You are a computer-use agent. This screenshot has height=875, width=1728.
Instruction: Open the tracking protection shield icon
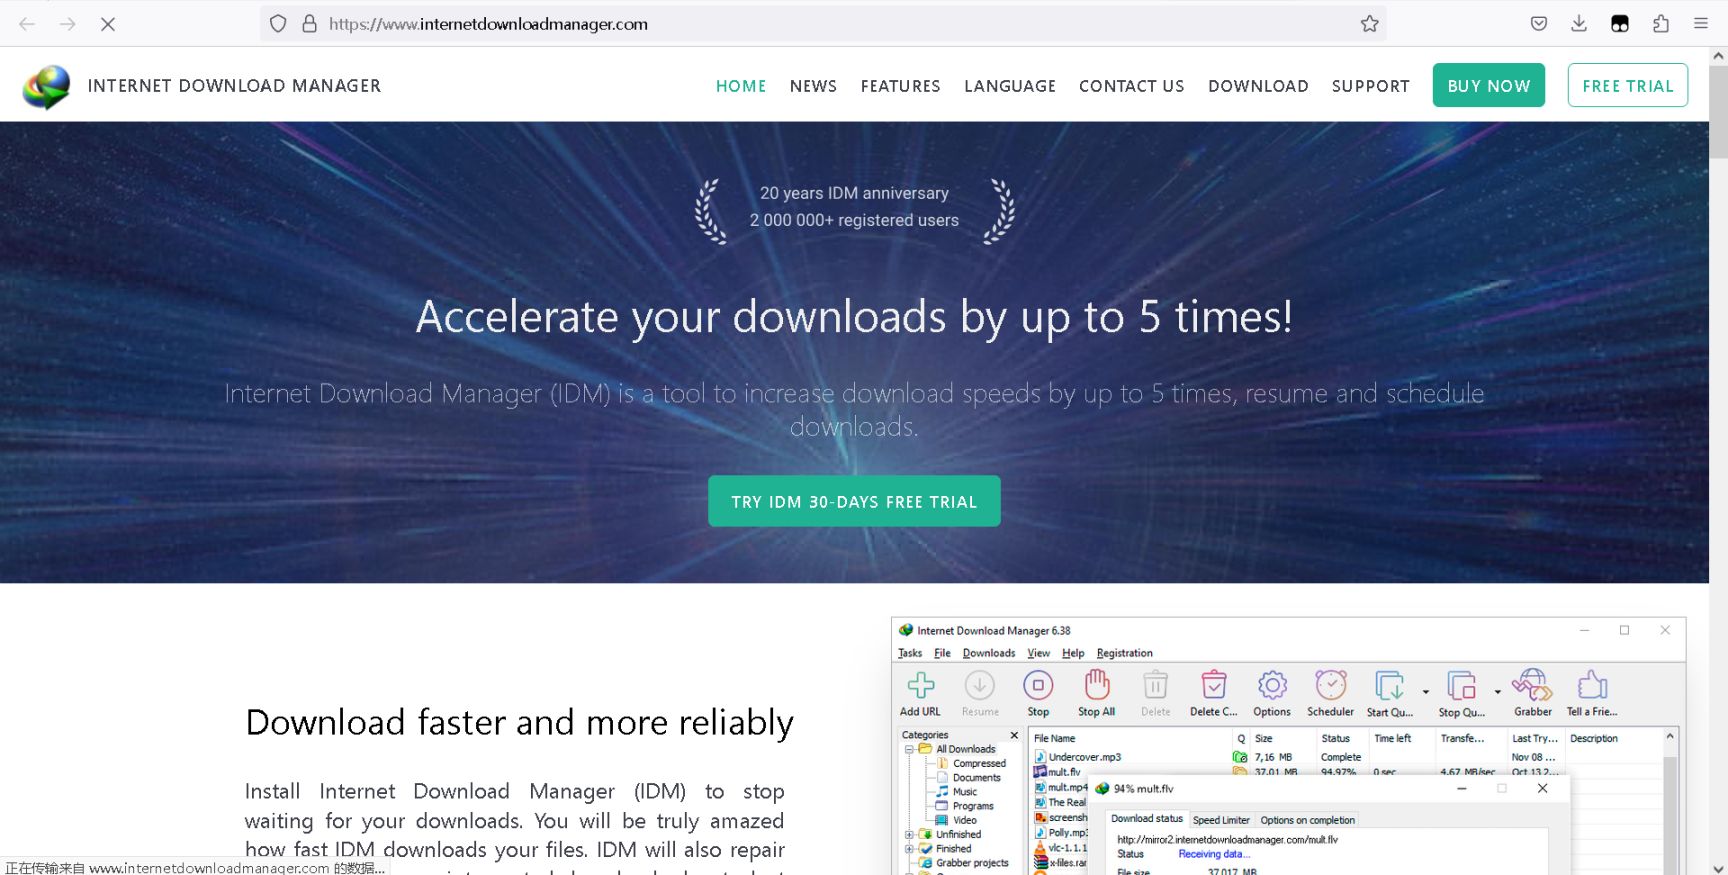pos(278,24)
